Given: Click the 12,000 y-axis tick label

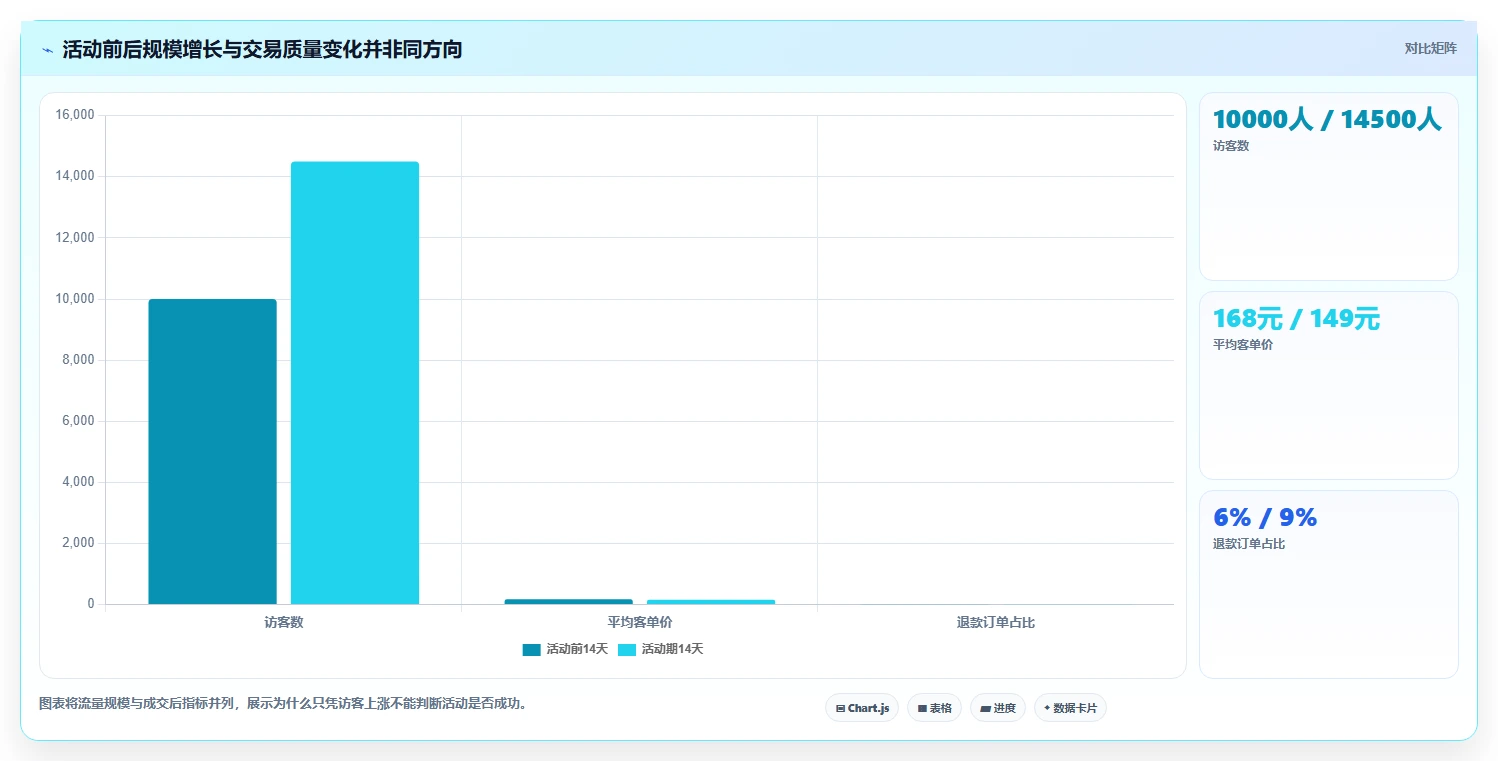Looking at the screenshot, I should (x=74, y=237).
